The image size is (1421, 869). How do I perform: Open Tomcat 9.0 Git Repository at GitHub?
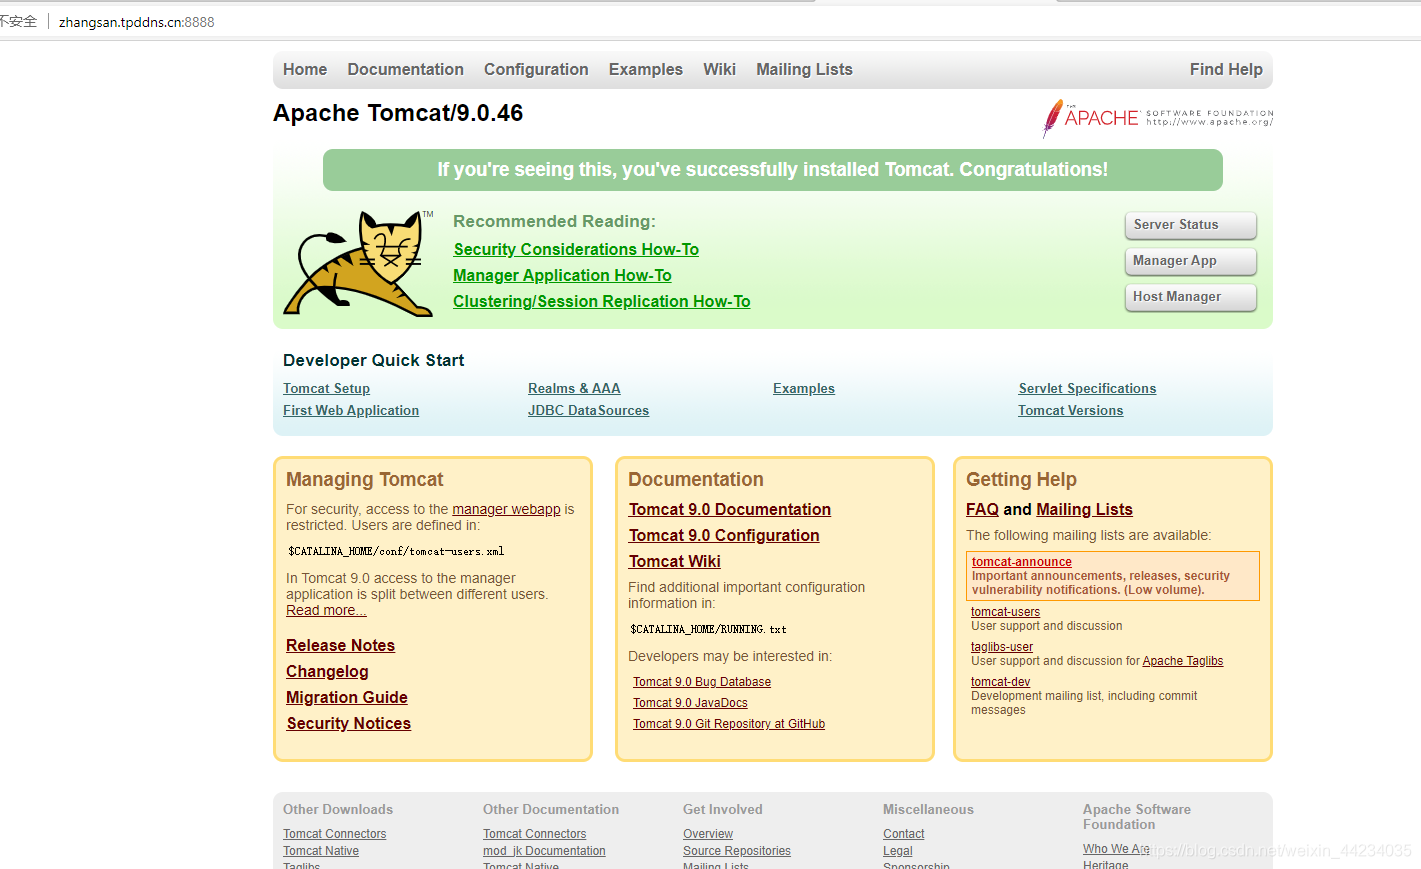click(729, 724)
